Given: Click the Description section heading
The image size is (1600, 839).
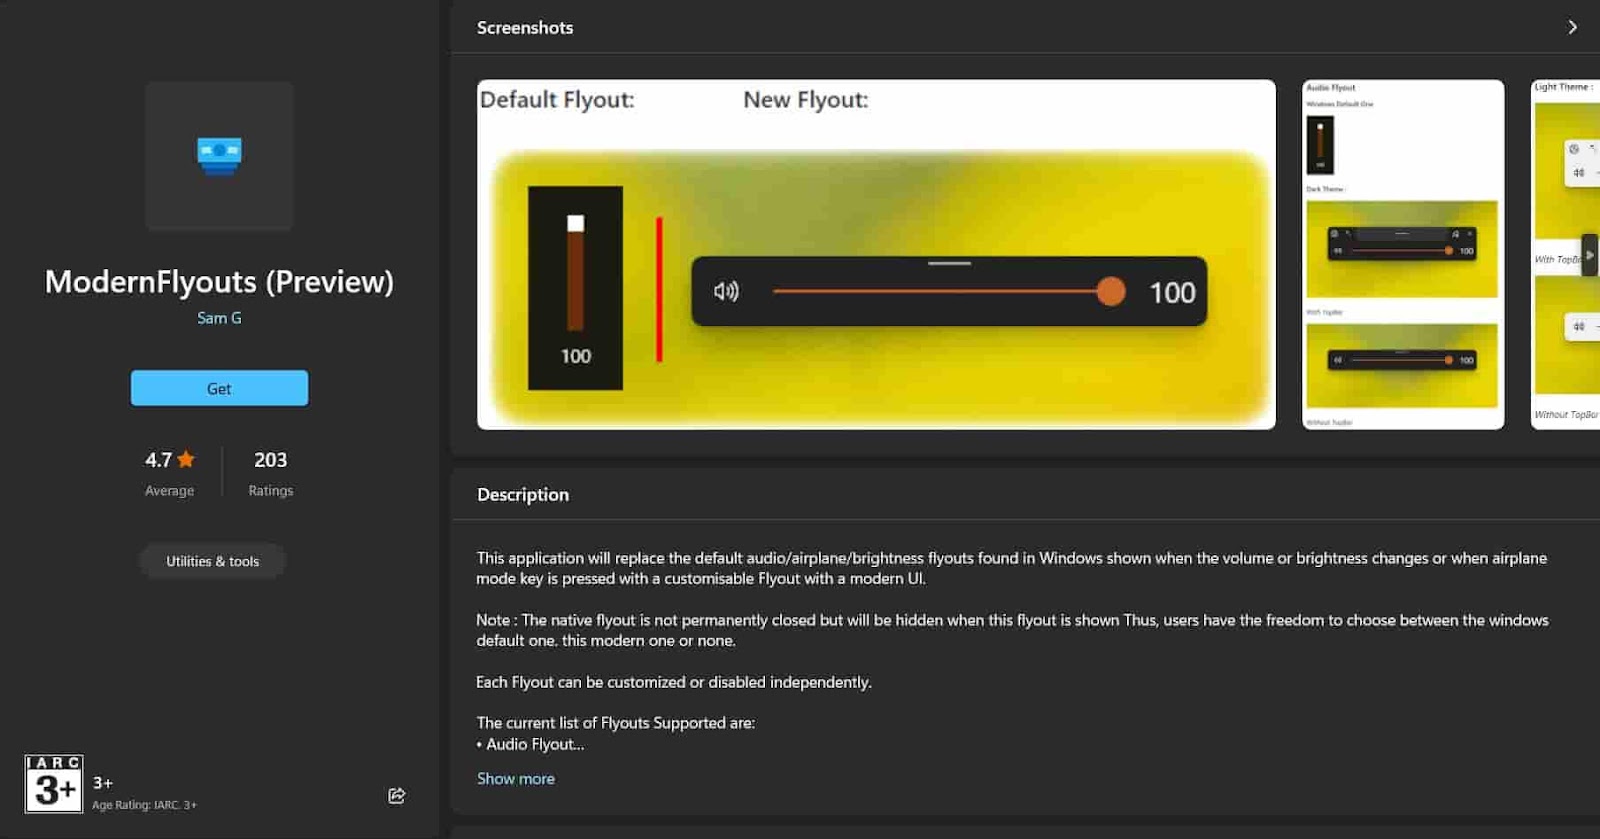Looking at the screenshot, I should tap(523, 495).
